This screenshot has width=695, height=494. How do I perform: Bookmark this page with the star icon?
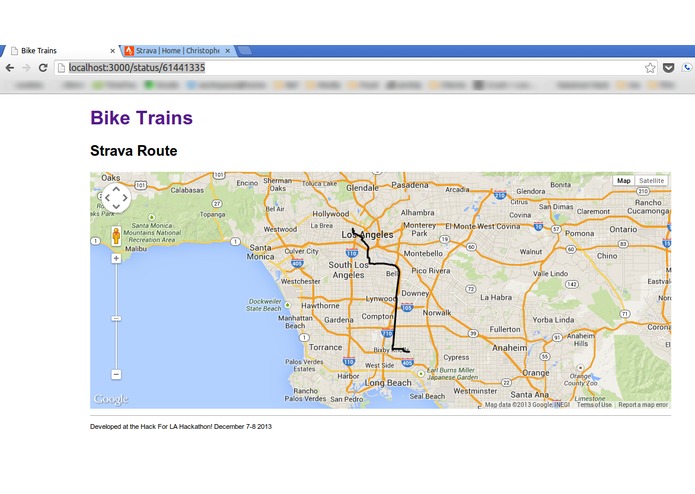tap(650, 68)
